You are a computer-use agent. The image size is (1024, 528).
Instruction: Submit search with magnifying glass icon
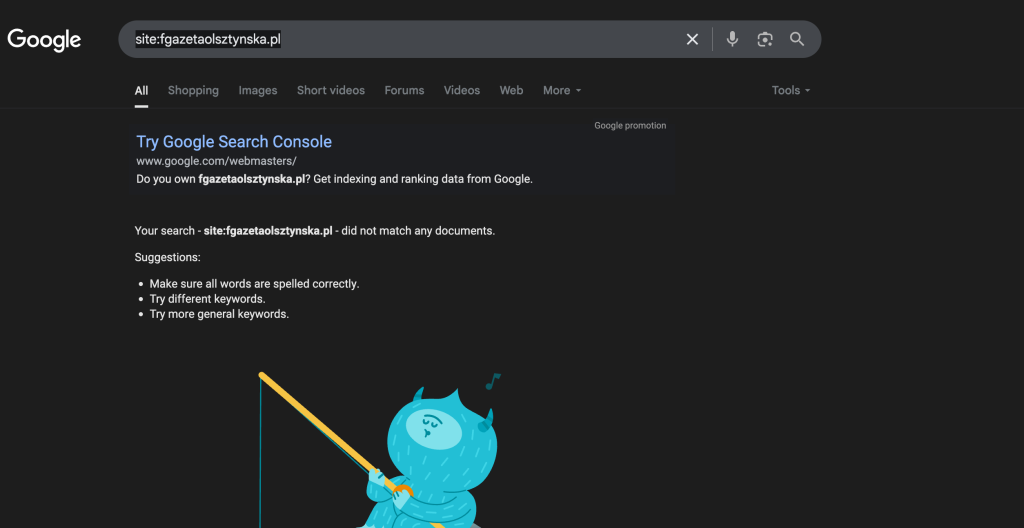pyautogui.click(x=797, y=39)
